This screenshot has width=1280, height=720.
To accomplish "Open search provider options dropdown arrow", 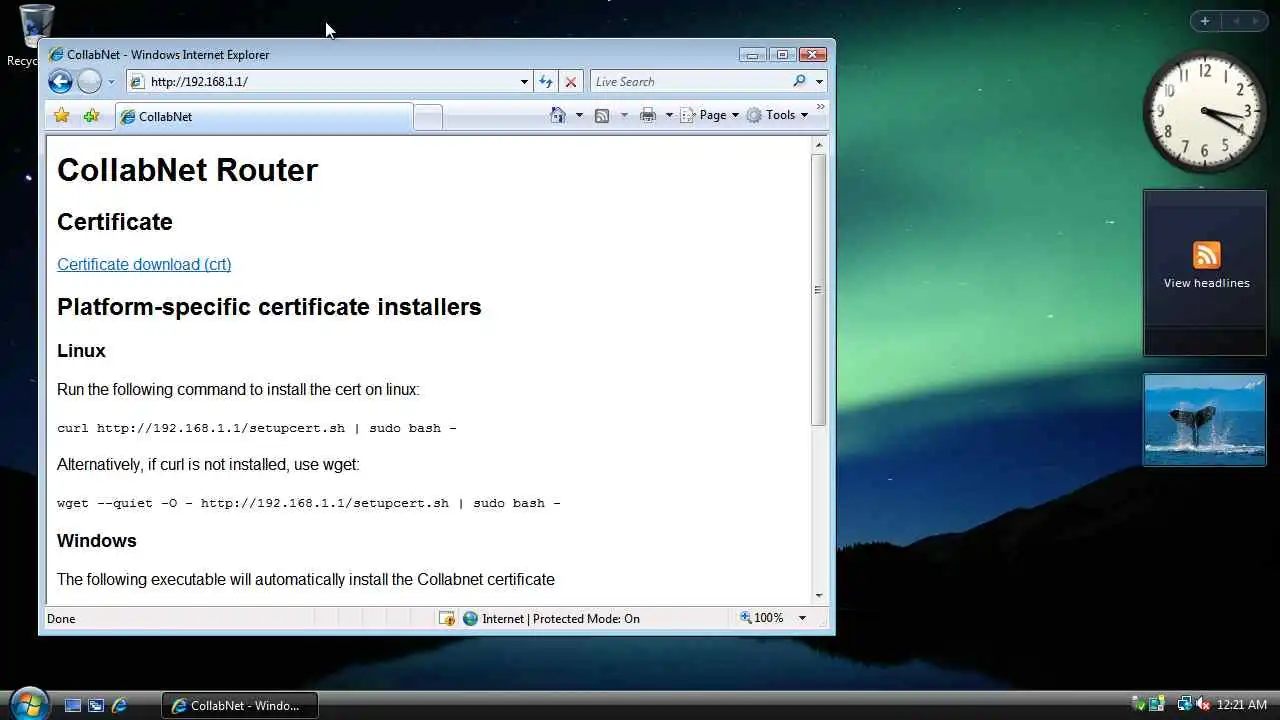I will click(x=819, y=82).
